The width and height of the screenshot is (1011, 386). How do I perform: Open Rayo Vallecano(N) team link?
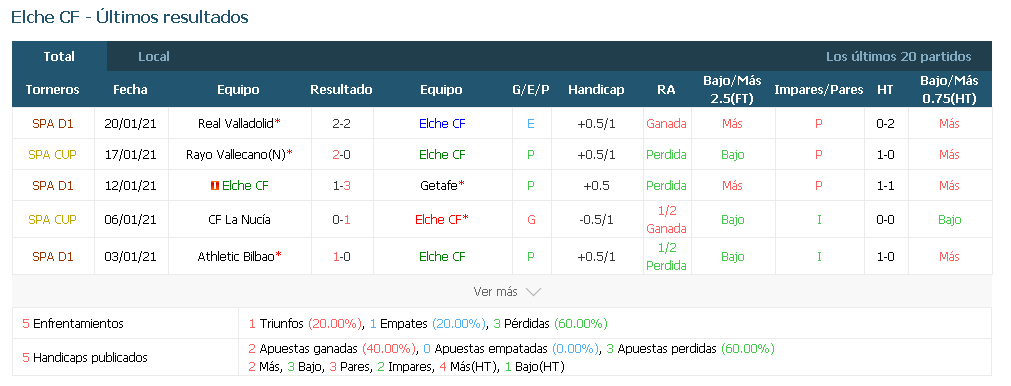236,154
